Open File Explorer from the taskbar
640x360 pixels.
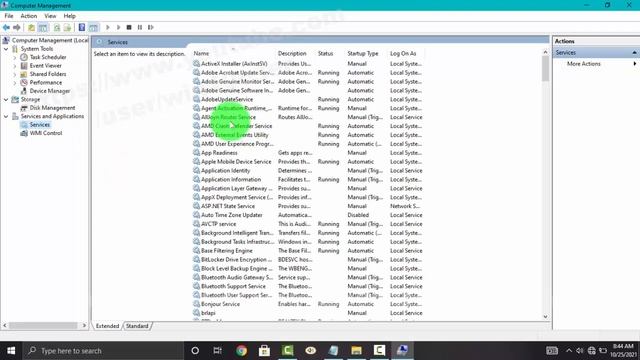(x=356, y=351)
